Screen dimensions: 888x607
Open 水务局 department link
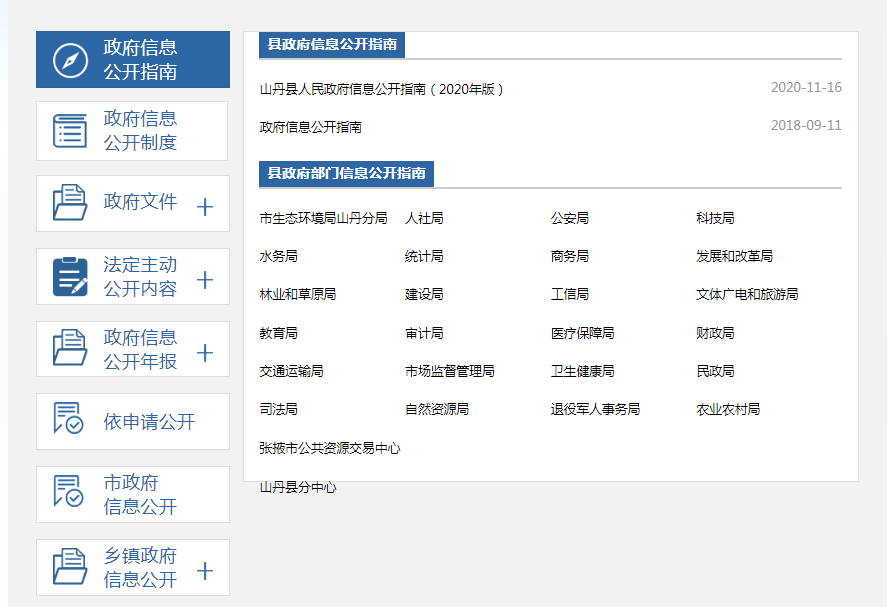tap(279, 257)
